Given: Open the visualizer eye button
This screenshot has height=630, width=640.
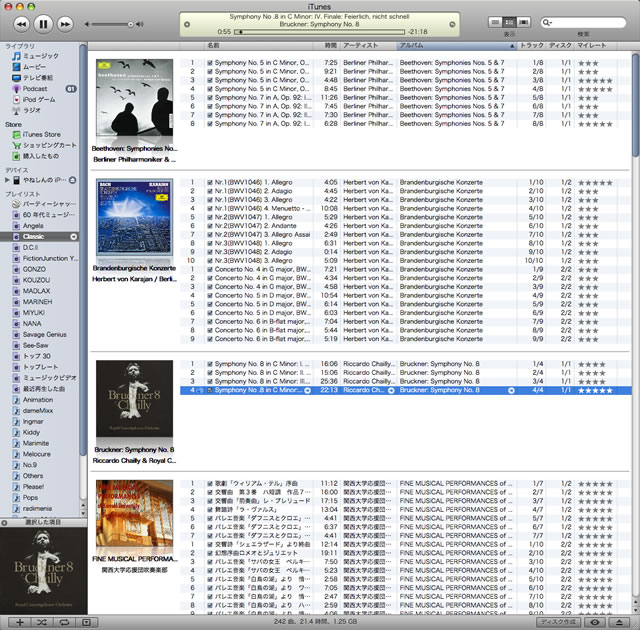Looking at the screenshot, I should (595, 622).
